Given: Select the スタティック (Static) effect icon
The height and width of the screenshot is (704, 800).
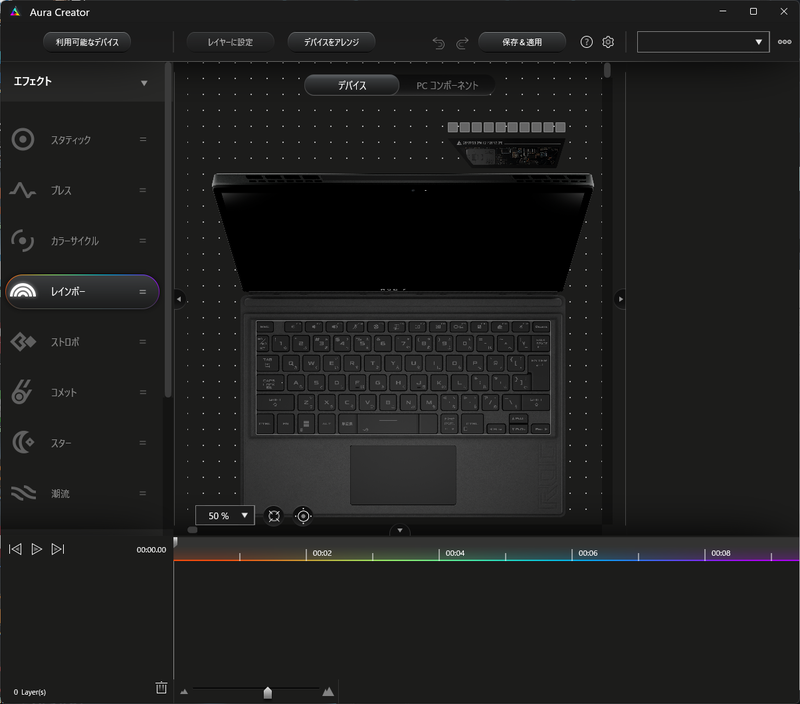Looking at the screenshot, I should click(23, 139).
